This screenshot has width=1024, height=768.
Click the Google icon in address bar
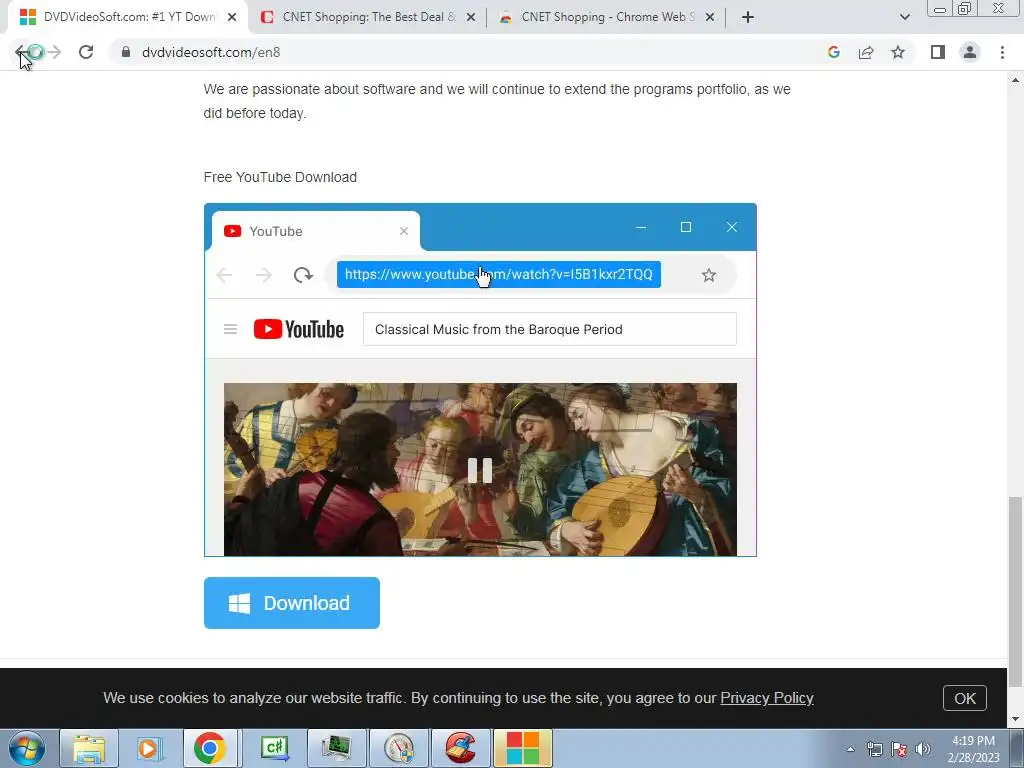(833, 52)
